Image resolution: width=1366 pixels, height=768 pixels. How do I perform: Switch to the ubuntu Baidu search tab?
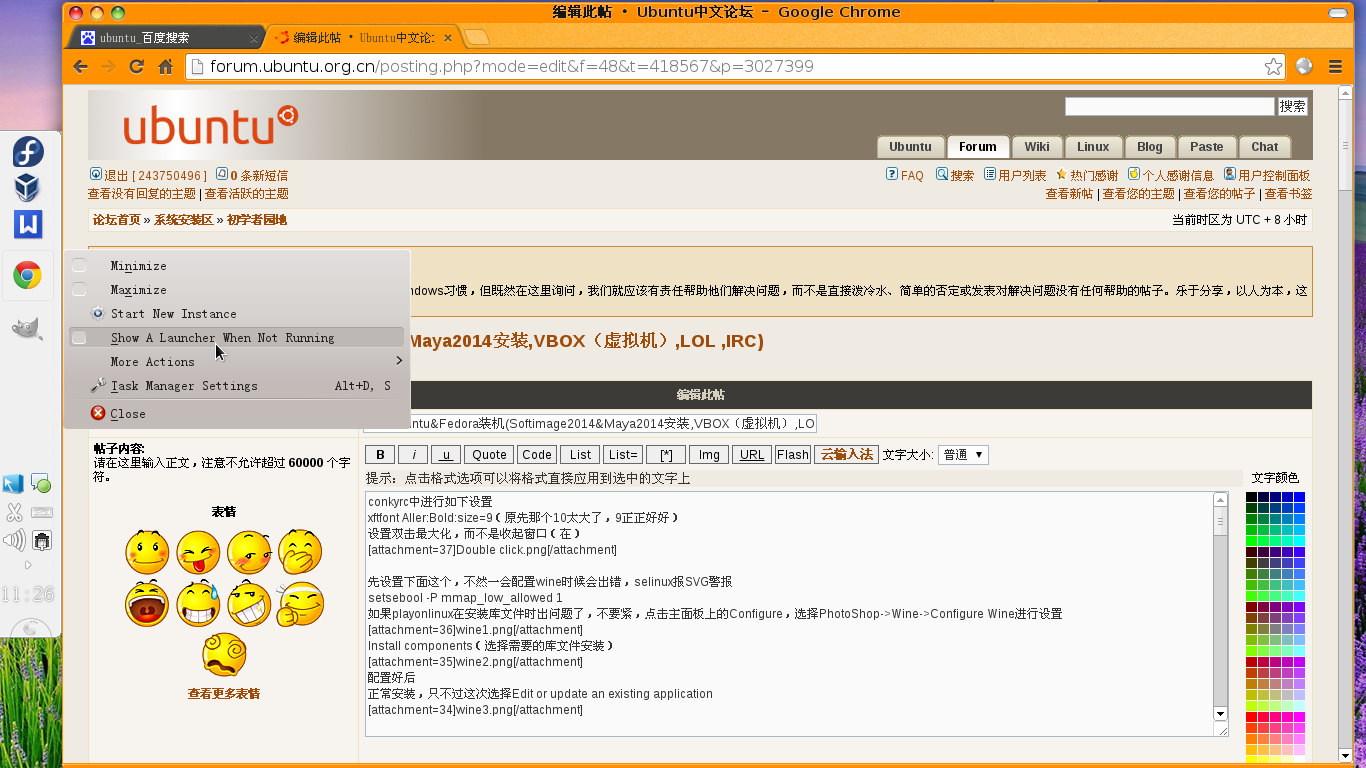(x=166, y=38)
